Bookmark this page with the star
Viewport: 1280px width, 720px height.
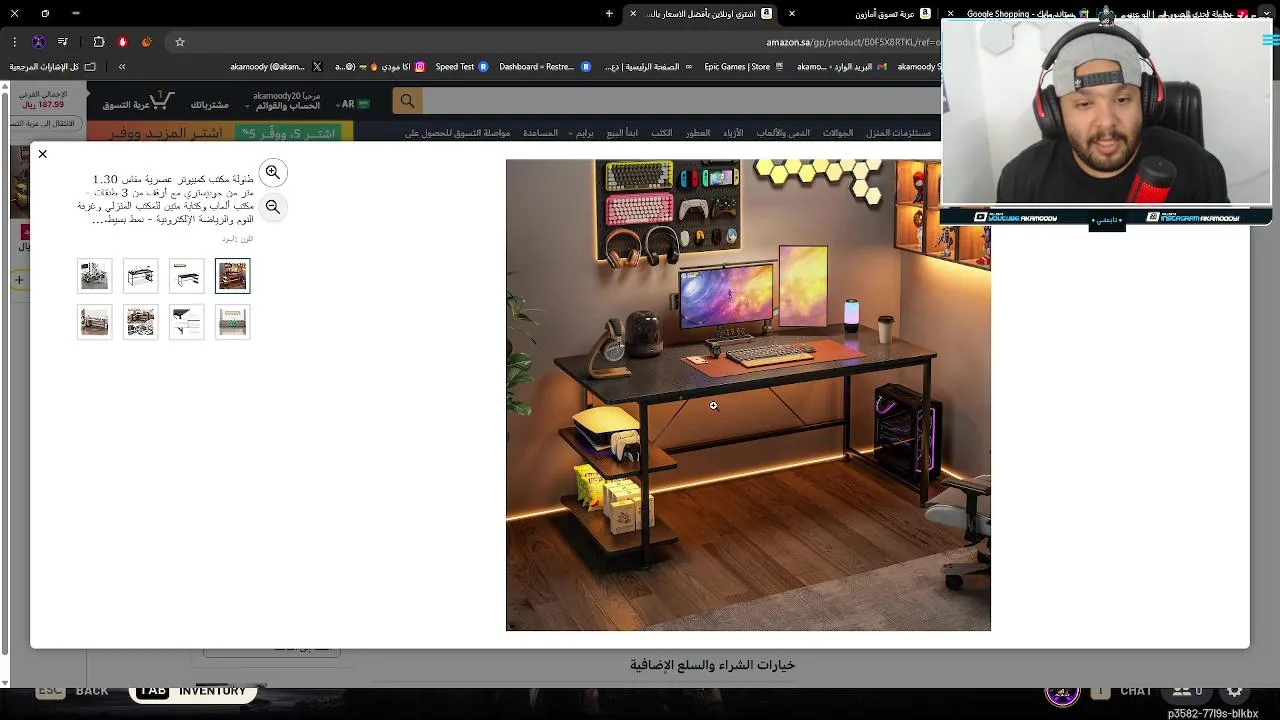(x=180, y=42)
